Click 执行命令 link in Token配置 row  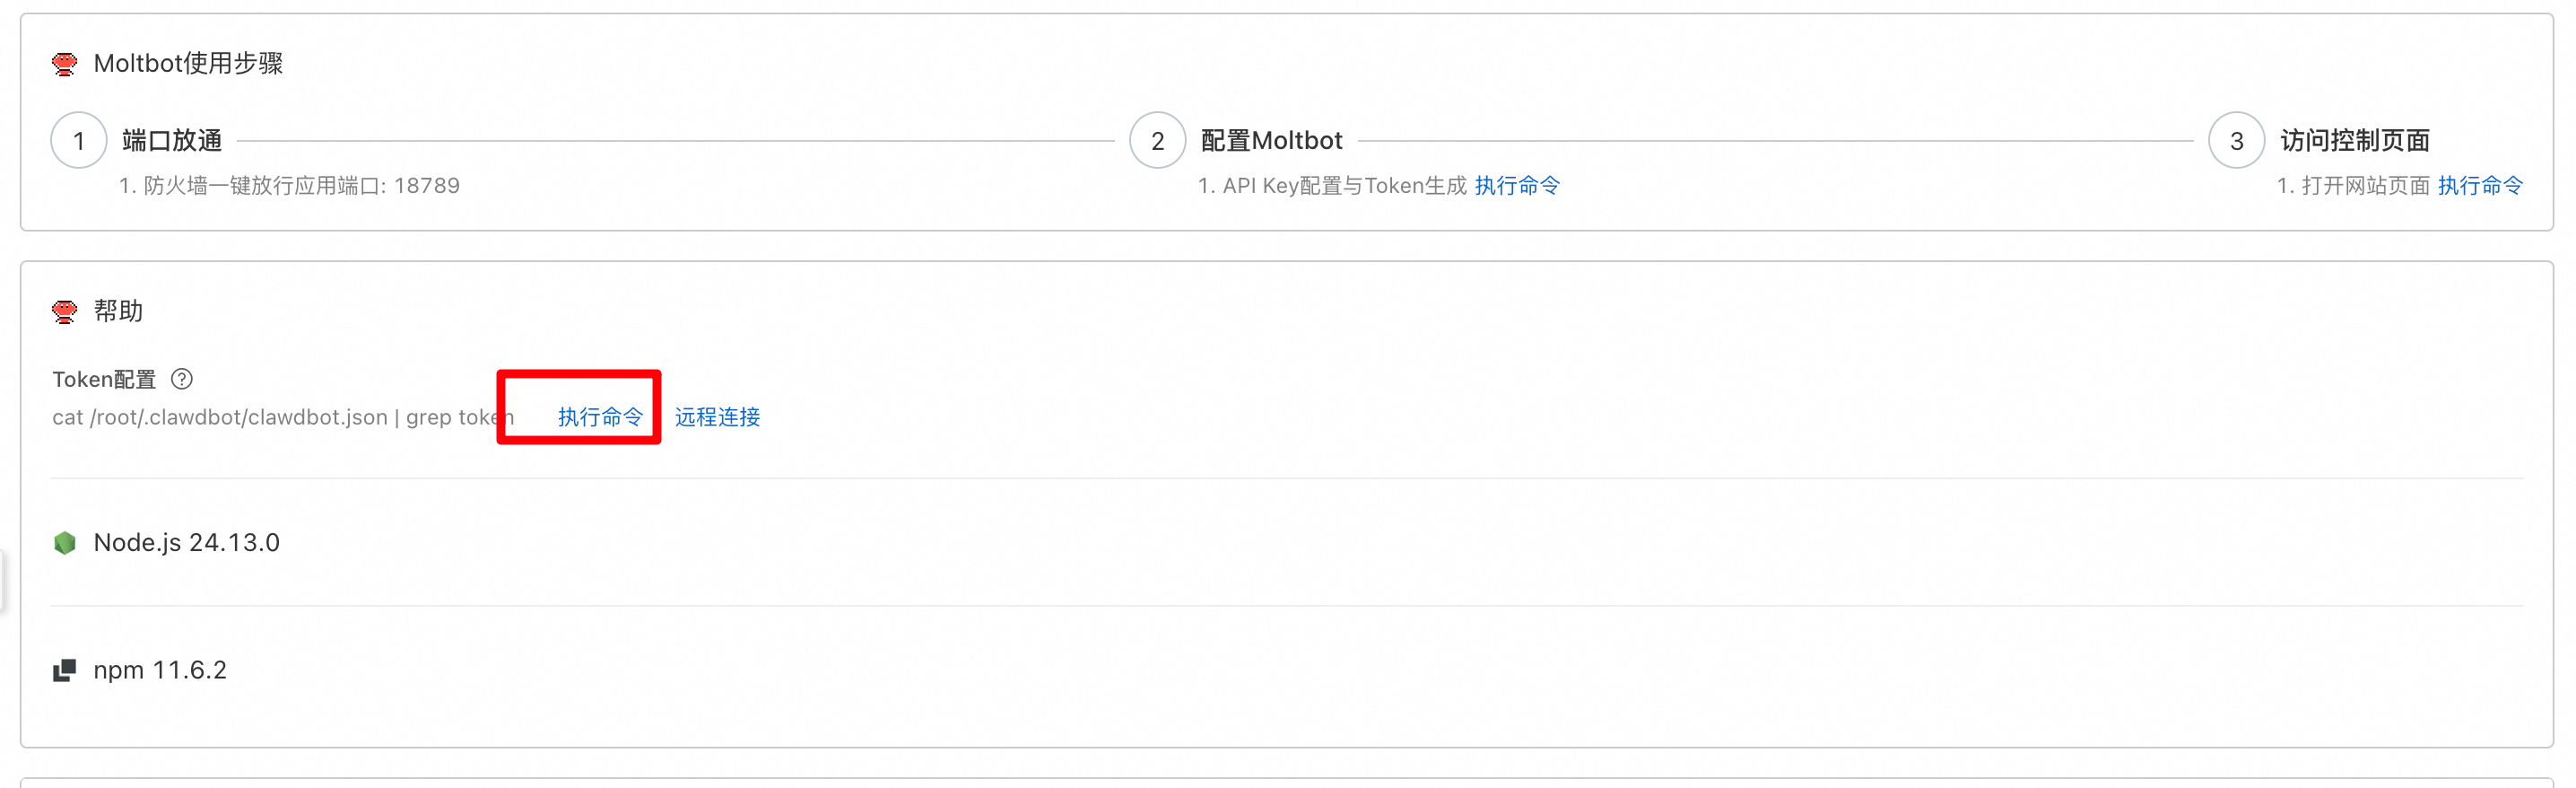[600, 417]
